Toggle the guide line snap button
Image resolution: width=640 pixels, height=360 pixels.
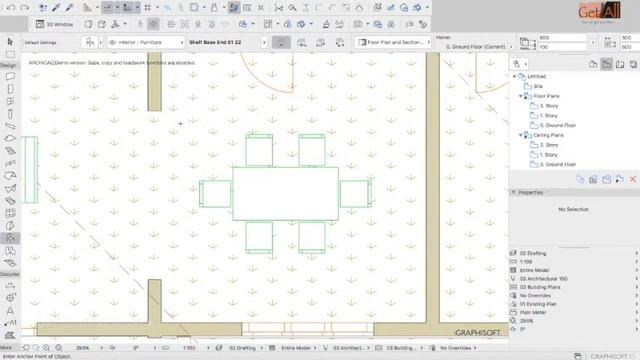[107, 7]
